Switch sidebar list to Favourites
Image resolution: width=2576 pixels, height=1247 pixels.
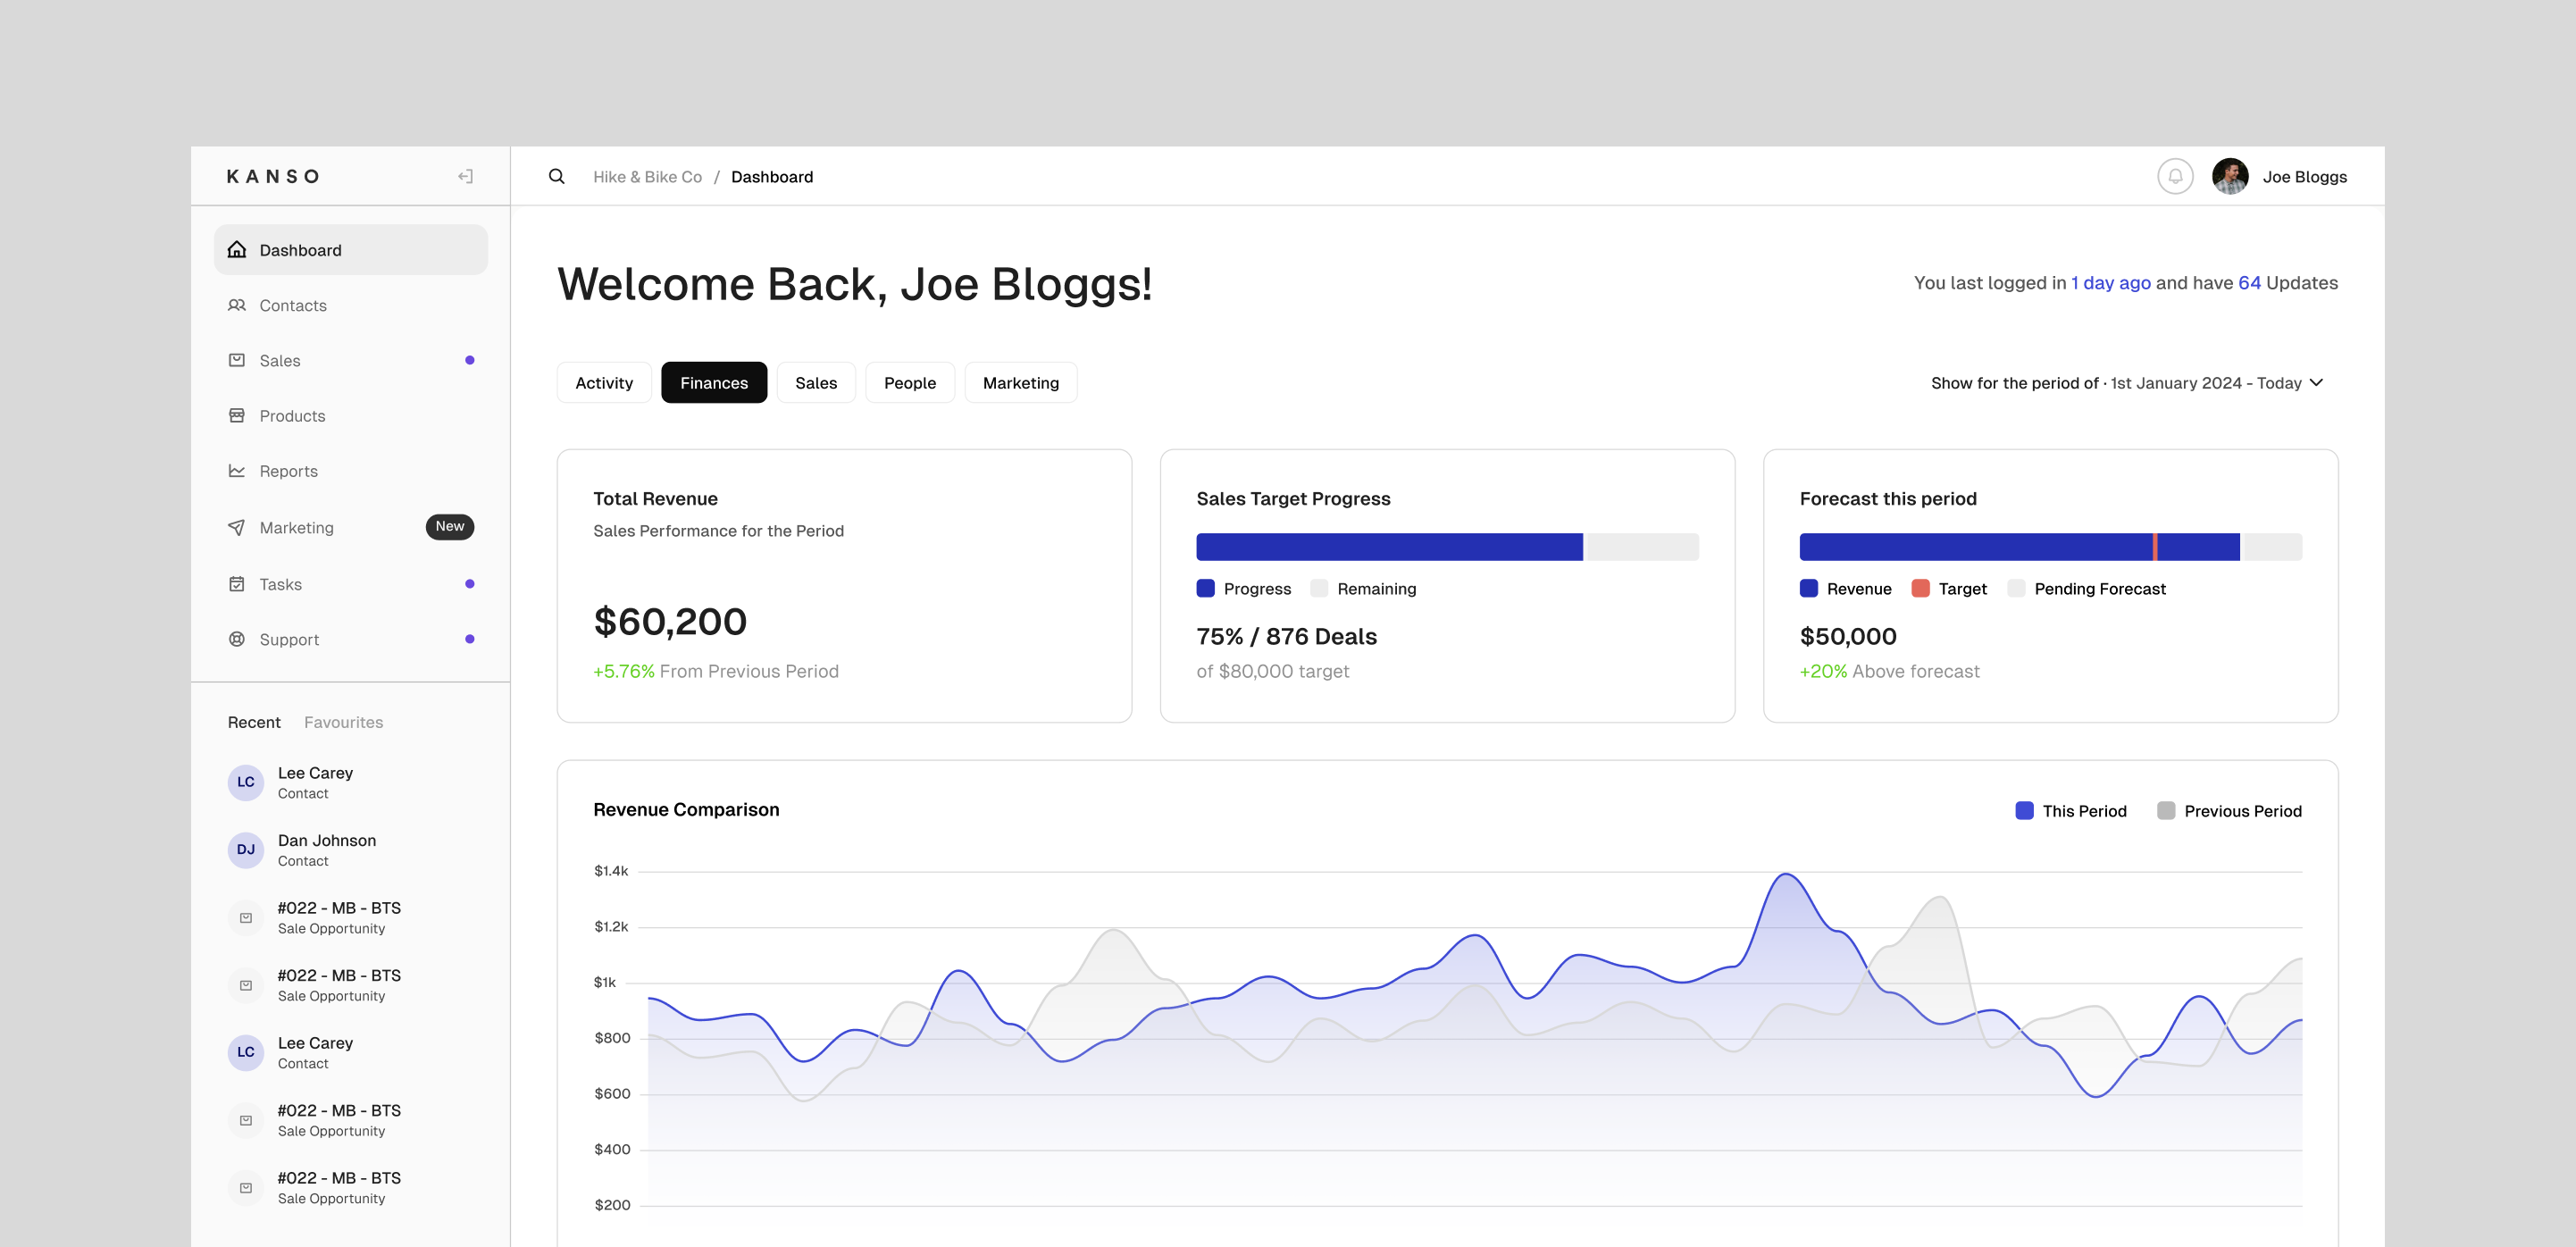pos(343,722)
